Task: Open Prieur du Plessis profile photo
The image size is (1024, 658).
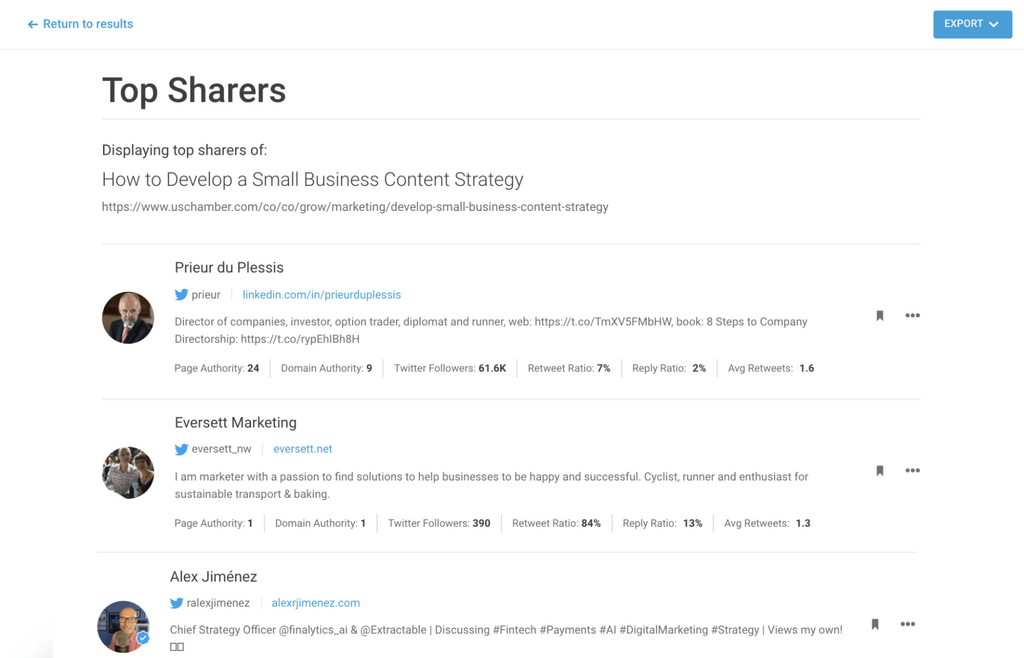Action: tap(128, 317)
